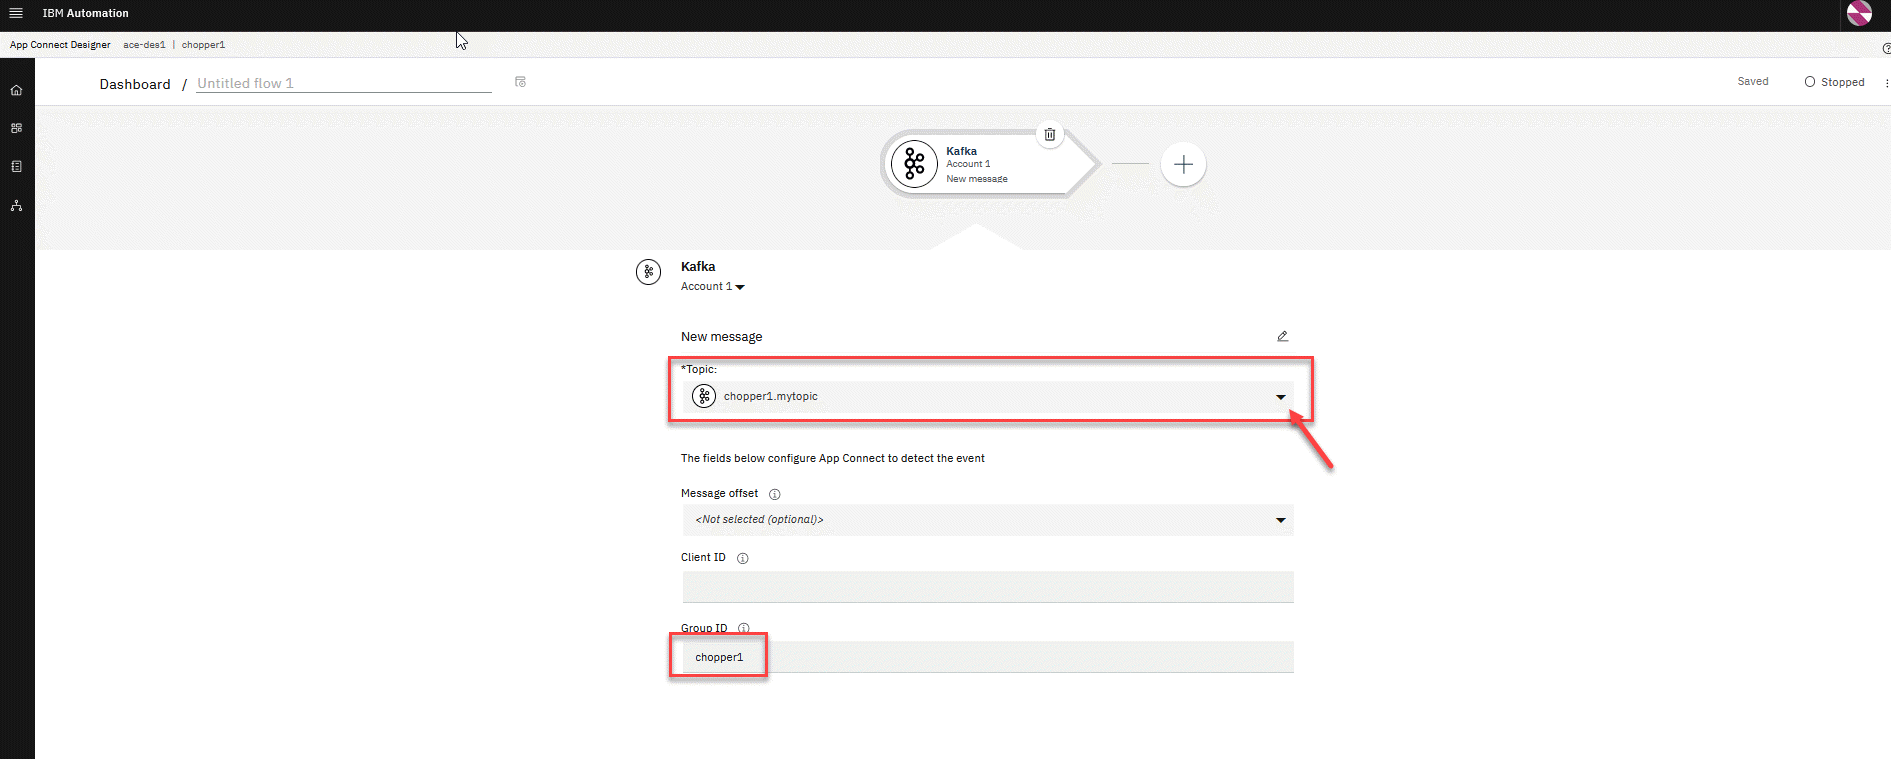Show info for Group ID
The image size is (1891, 759).
pyautogui.click(x=743, y=628)
